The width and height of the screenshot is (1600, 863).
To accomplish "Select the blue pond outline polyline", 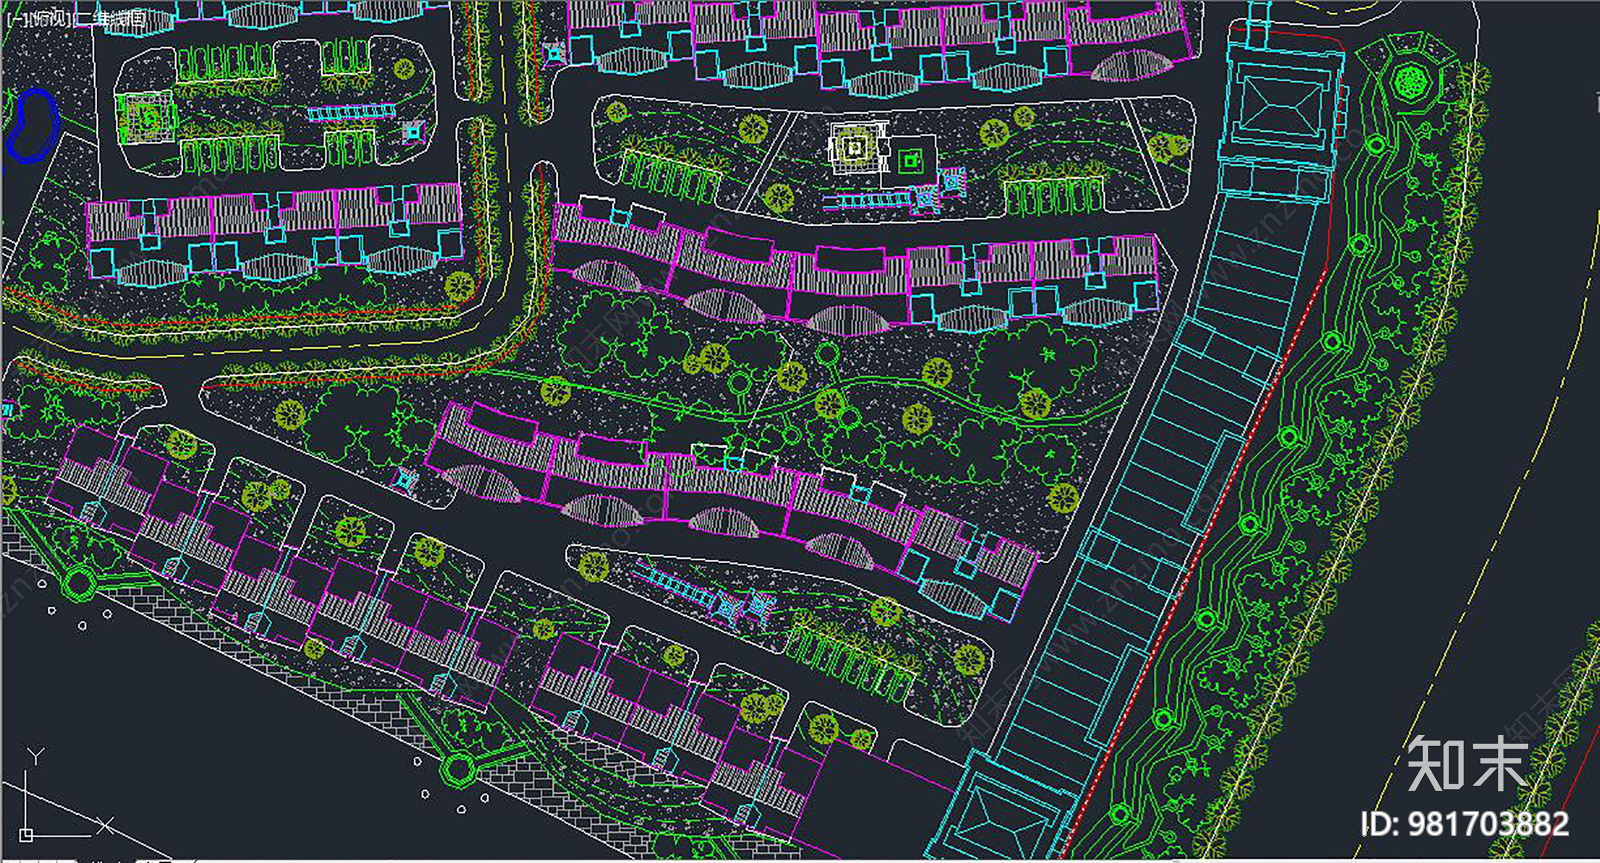I will click(x=32, y=125).
